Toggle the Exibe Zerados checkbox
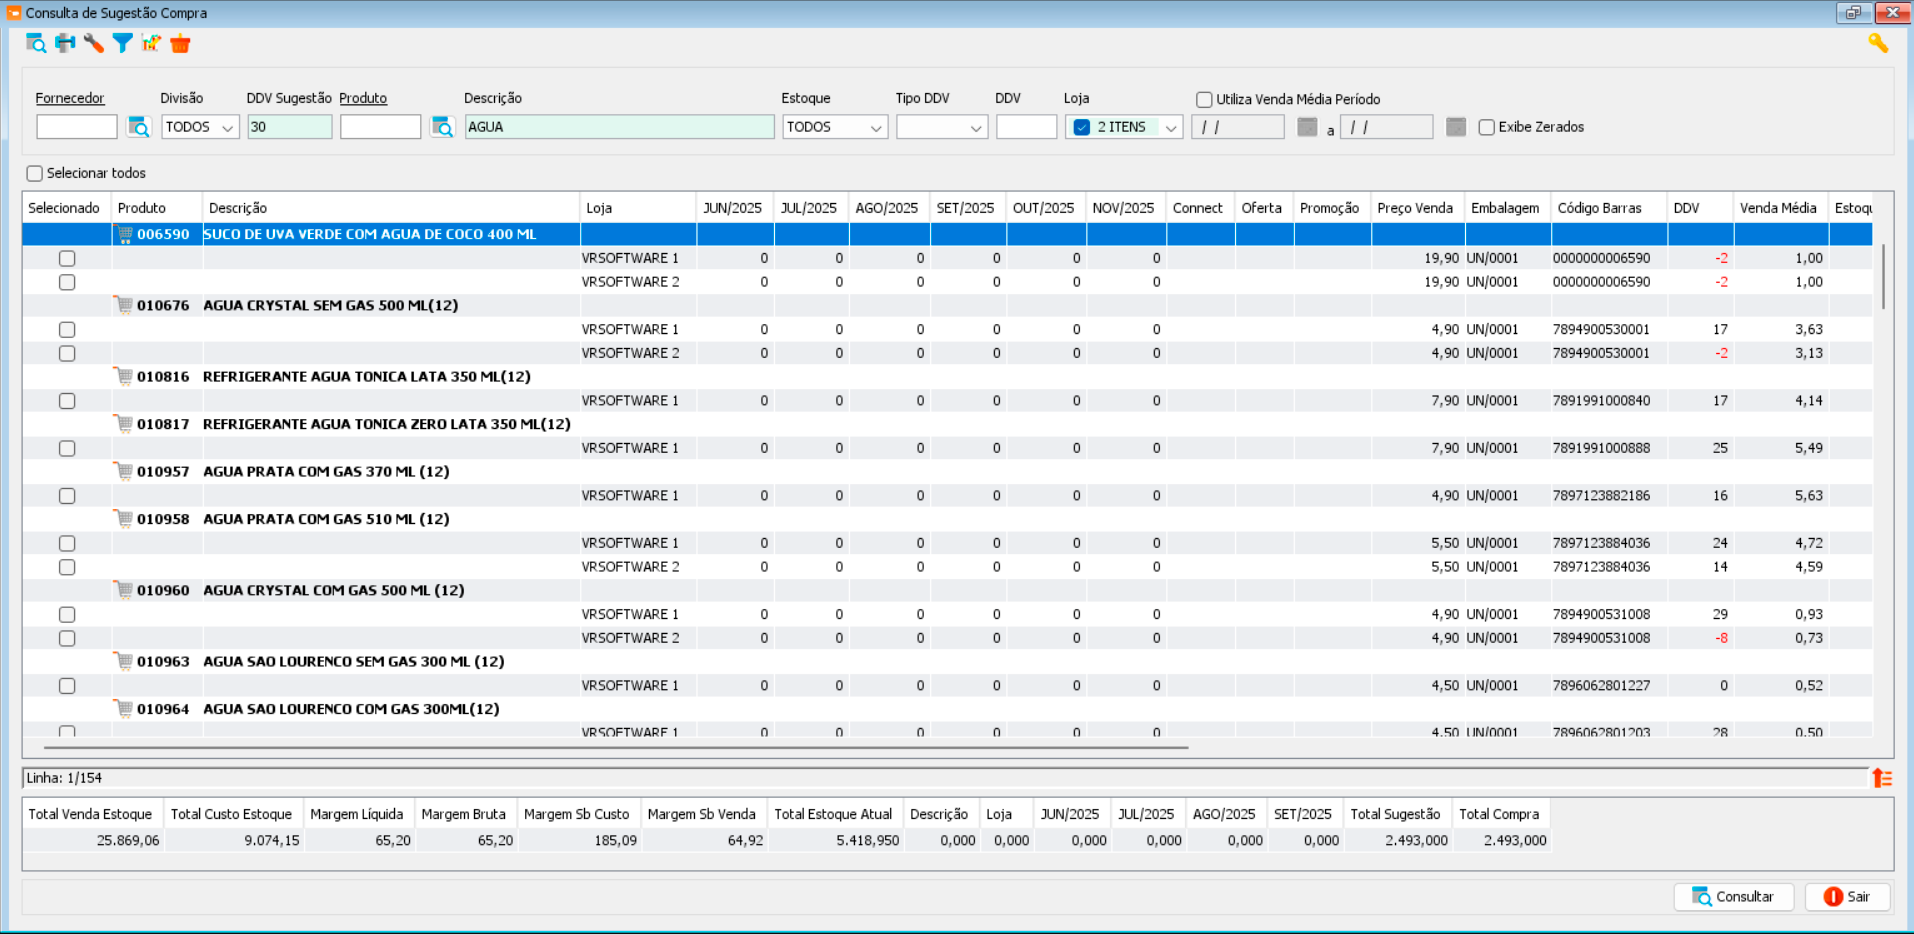 pyautogui.click(x=1487, y=127)
